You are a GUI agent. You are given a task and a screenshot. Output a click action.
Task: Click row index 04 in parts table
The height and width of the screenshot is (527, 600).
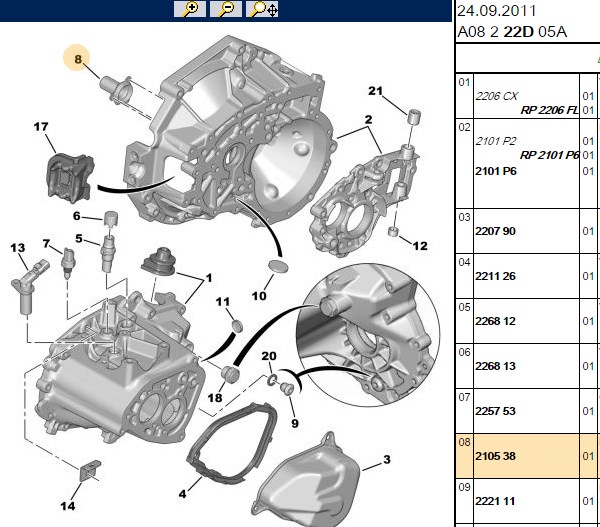(464, 262)
